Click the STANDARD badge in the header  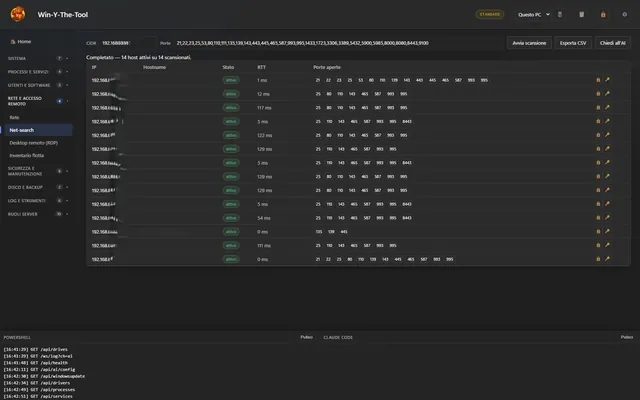pyautogui.click(x=489, y=14)
